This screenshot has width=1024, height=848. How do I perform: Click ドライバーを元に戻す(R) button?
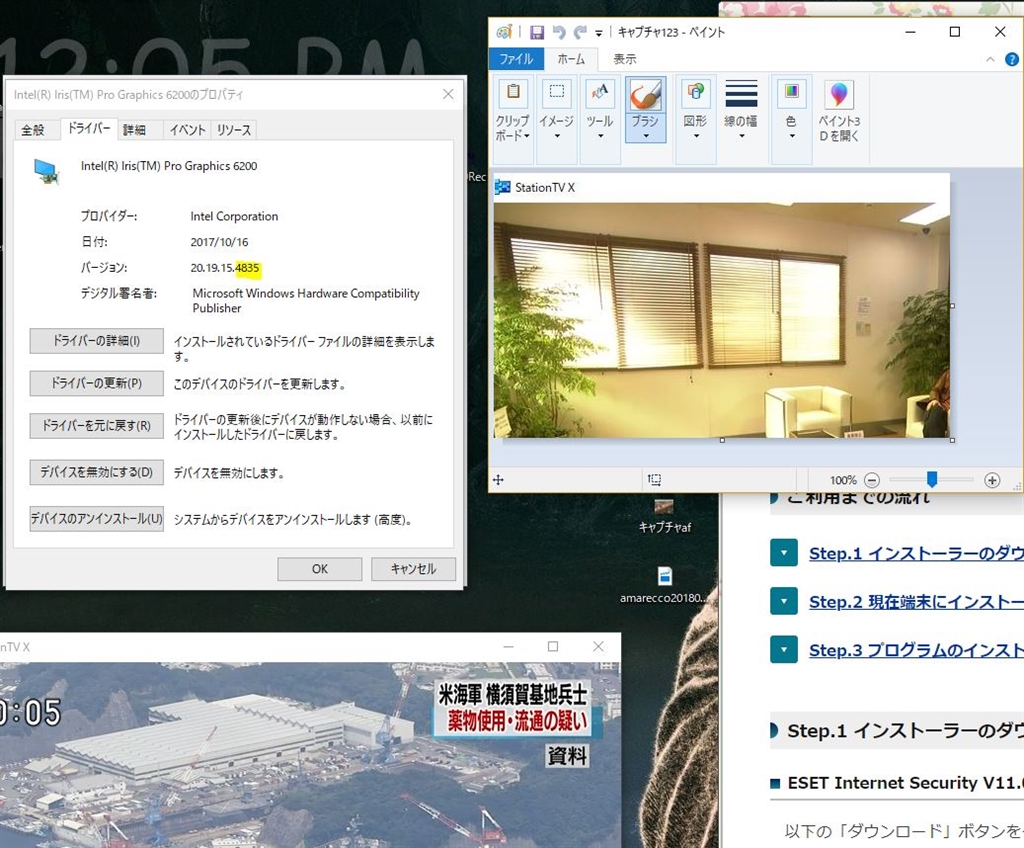[x=97, y=426]
